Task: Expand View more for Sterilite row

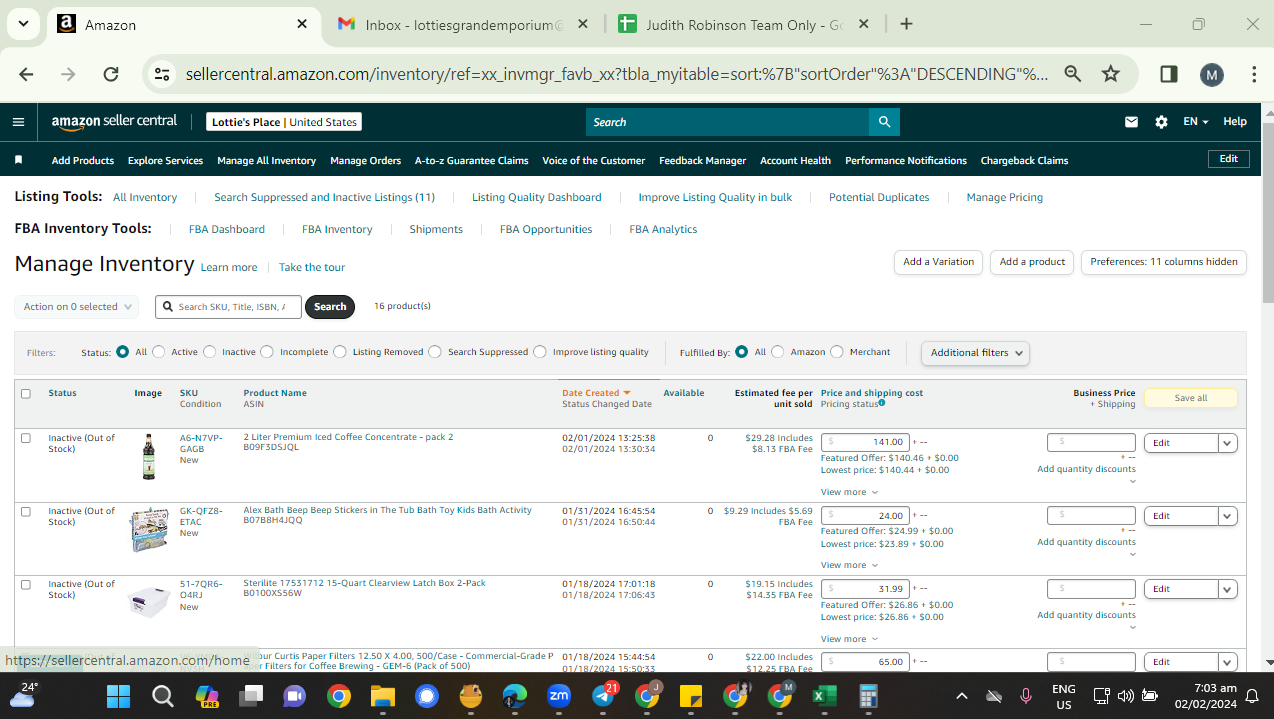Action: pos(849,639)
